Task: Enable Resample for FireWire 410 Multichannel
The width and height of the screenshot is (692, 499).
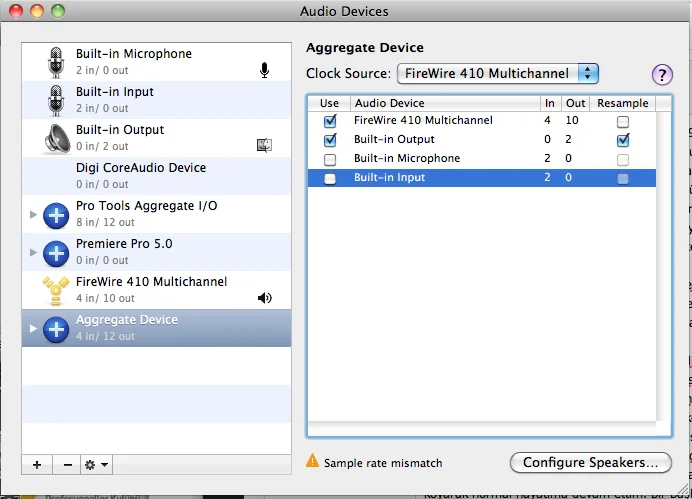Action: coord(623,121)
